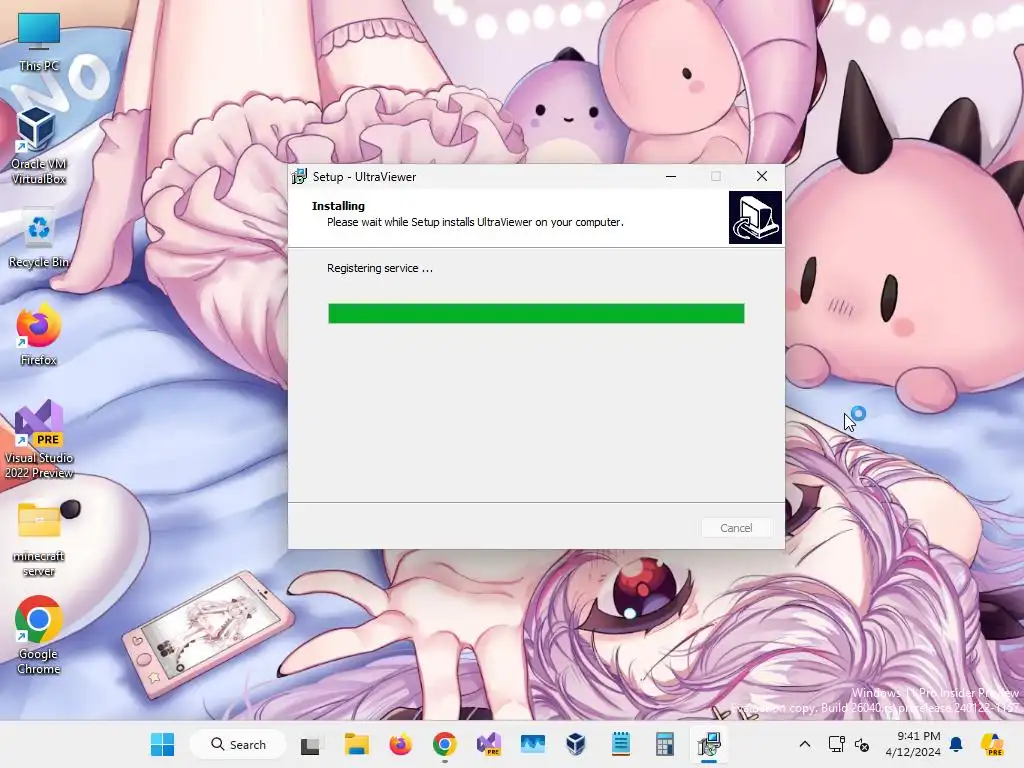Screen dimensions: 1024x768
Task: Open the notification bell
Action: click(956, 744)
